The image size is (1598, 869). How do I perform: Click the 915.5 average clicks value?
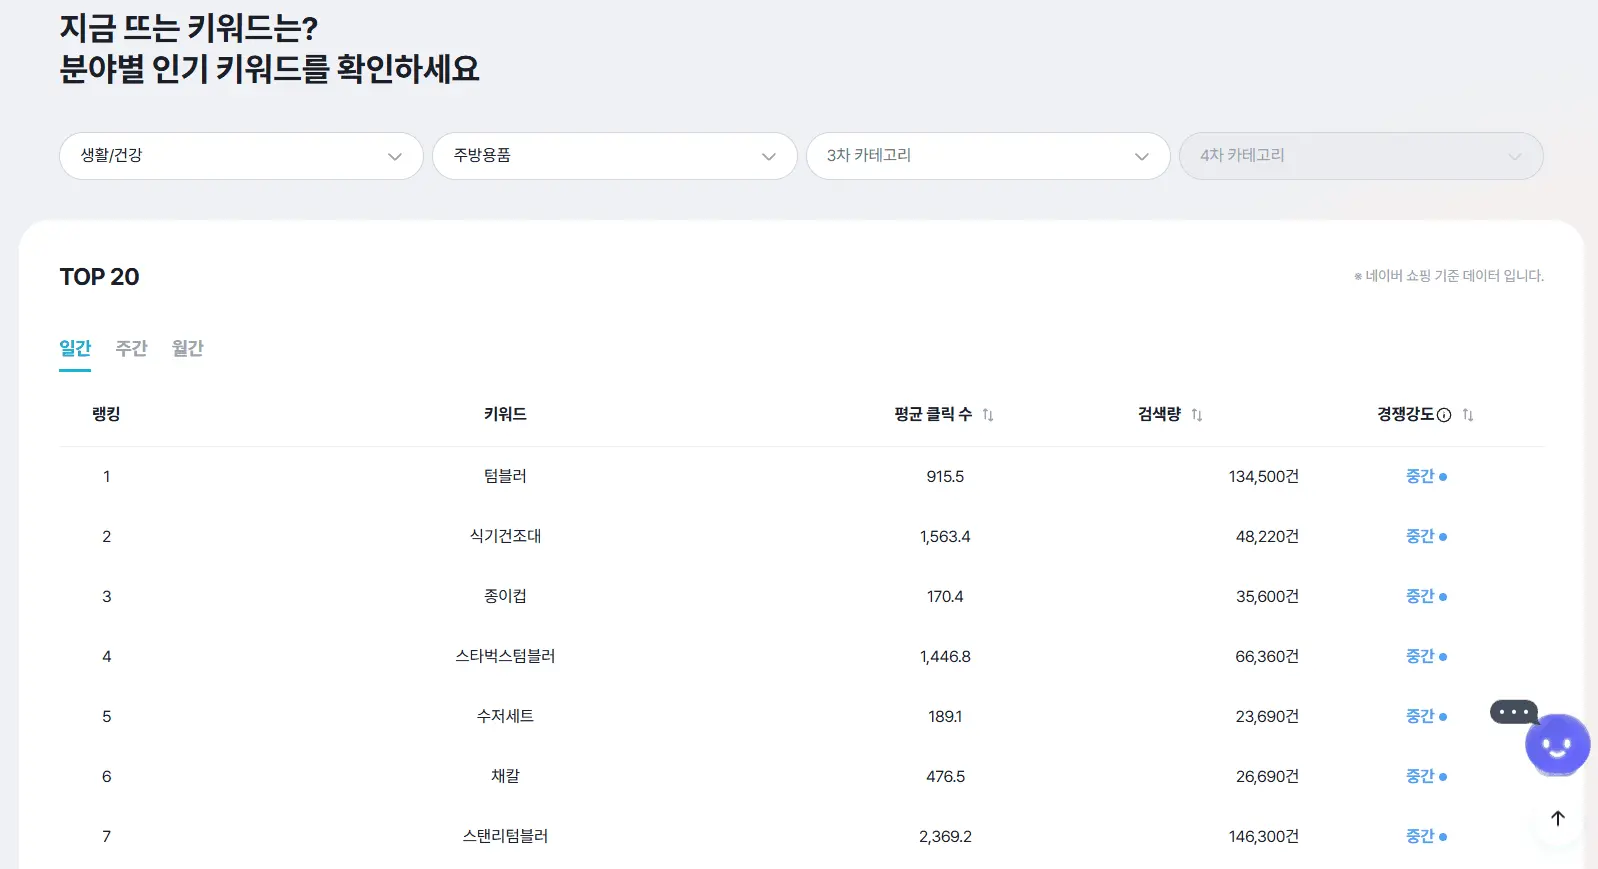(945, 476)
